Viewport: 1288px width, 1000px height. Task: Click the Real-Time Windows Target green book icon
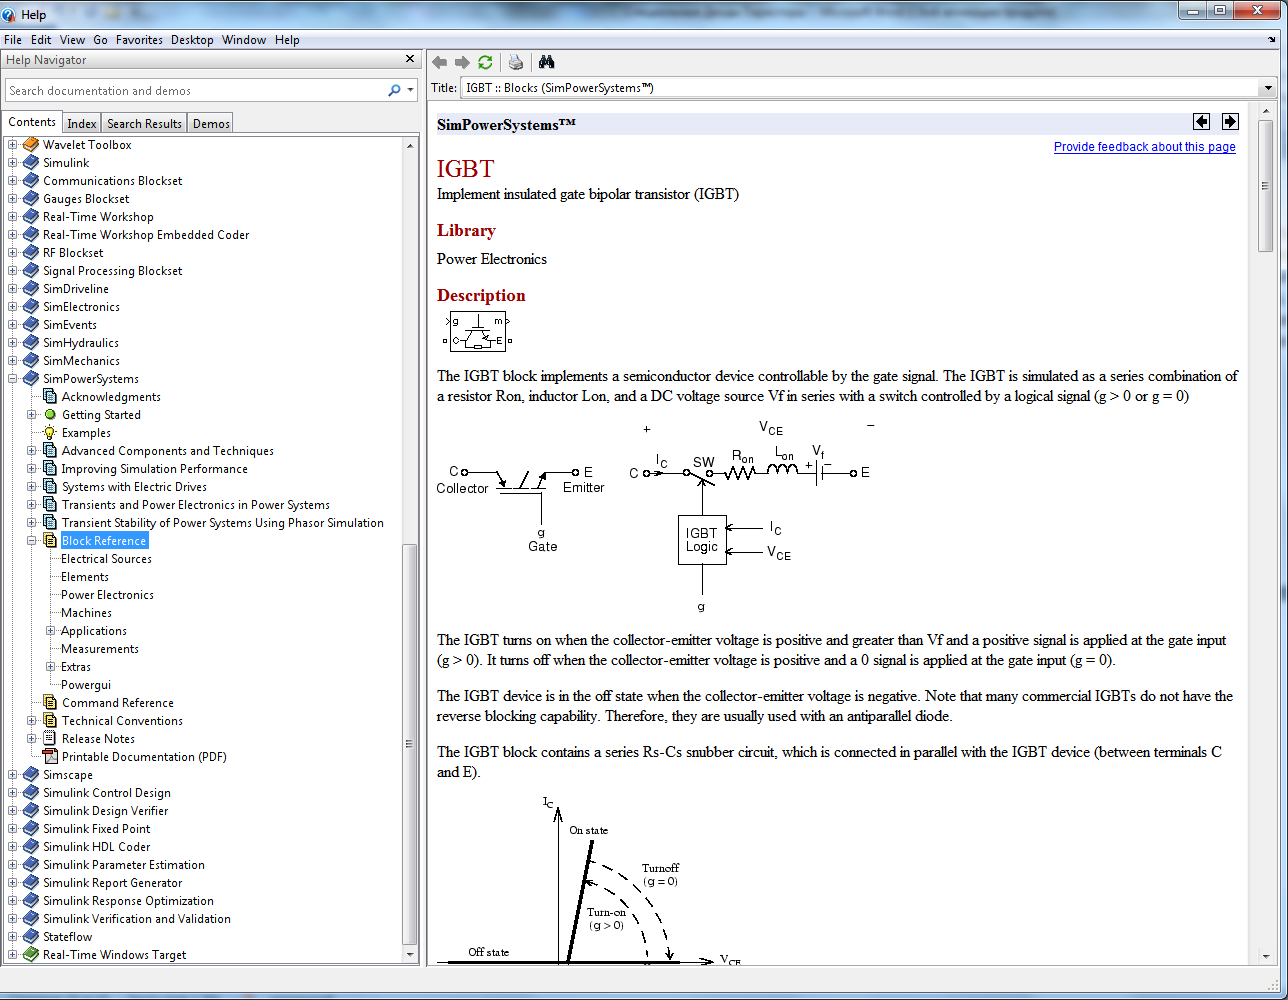[31, 955]
